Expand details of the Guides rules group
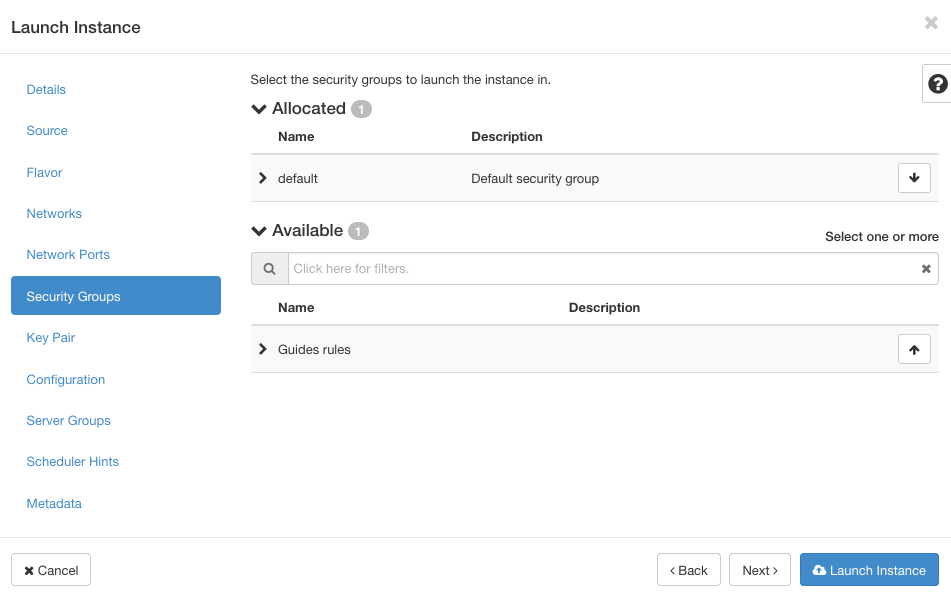This screenshot has height=597, width=951. tap(262, 349)
